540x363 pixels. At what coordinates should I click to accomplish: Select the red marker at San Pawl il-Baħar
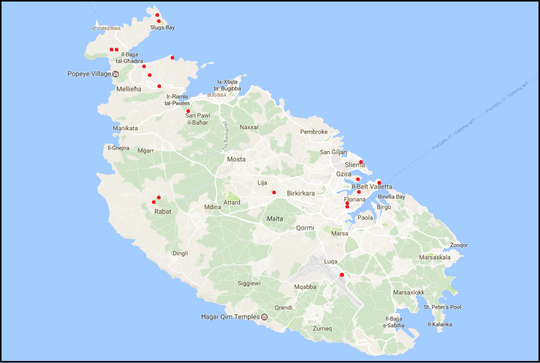188,111
